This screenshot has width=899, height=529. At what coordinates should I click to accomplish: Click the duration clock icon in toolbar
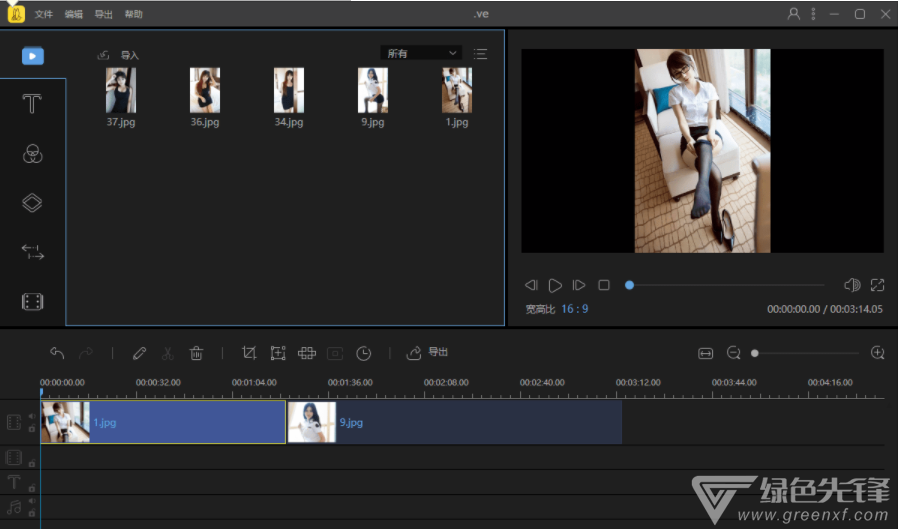(x=364, y=353)
